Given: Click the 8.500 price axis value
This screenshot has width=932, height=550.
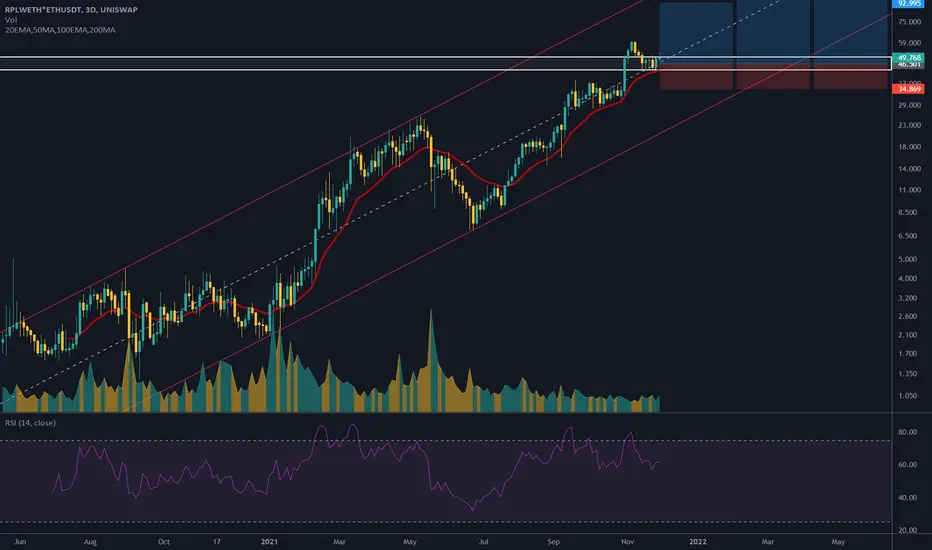Looking at the screenshot, I should click(x=908, y=212).
